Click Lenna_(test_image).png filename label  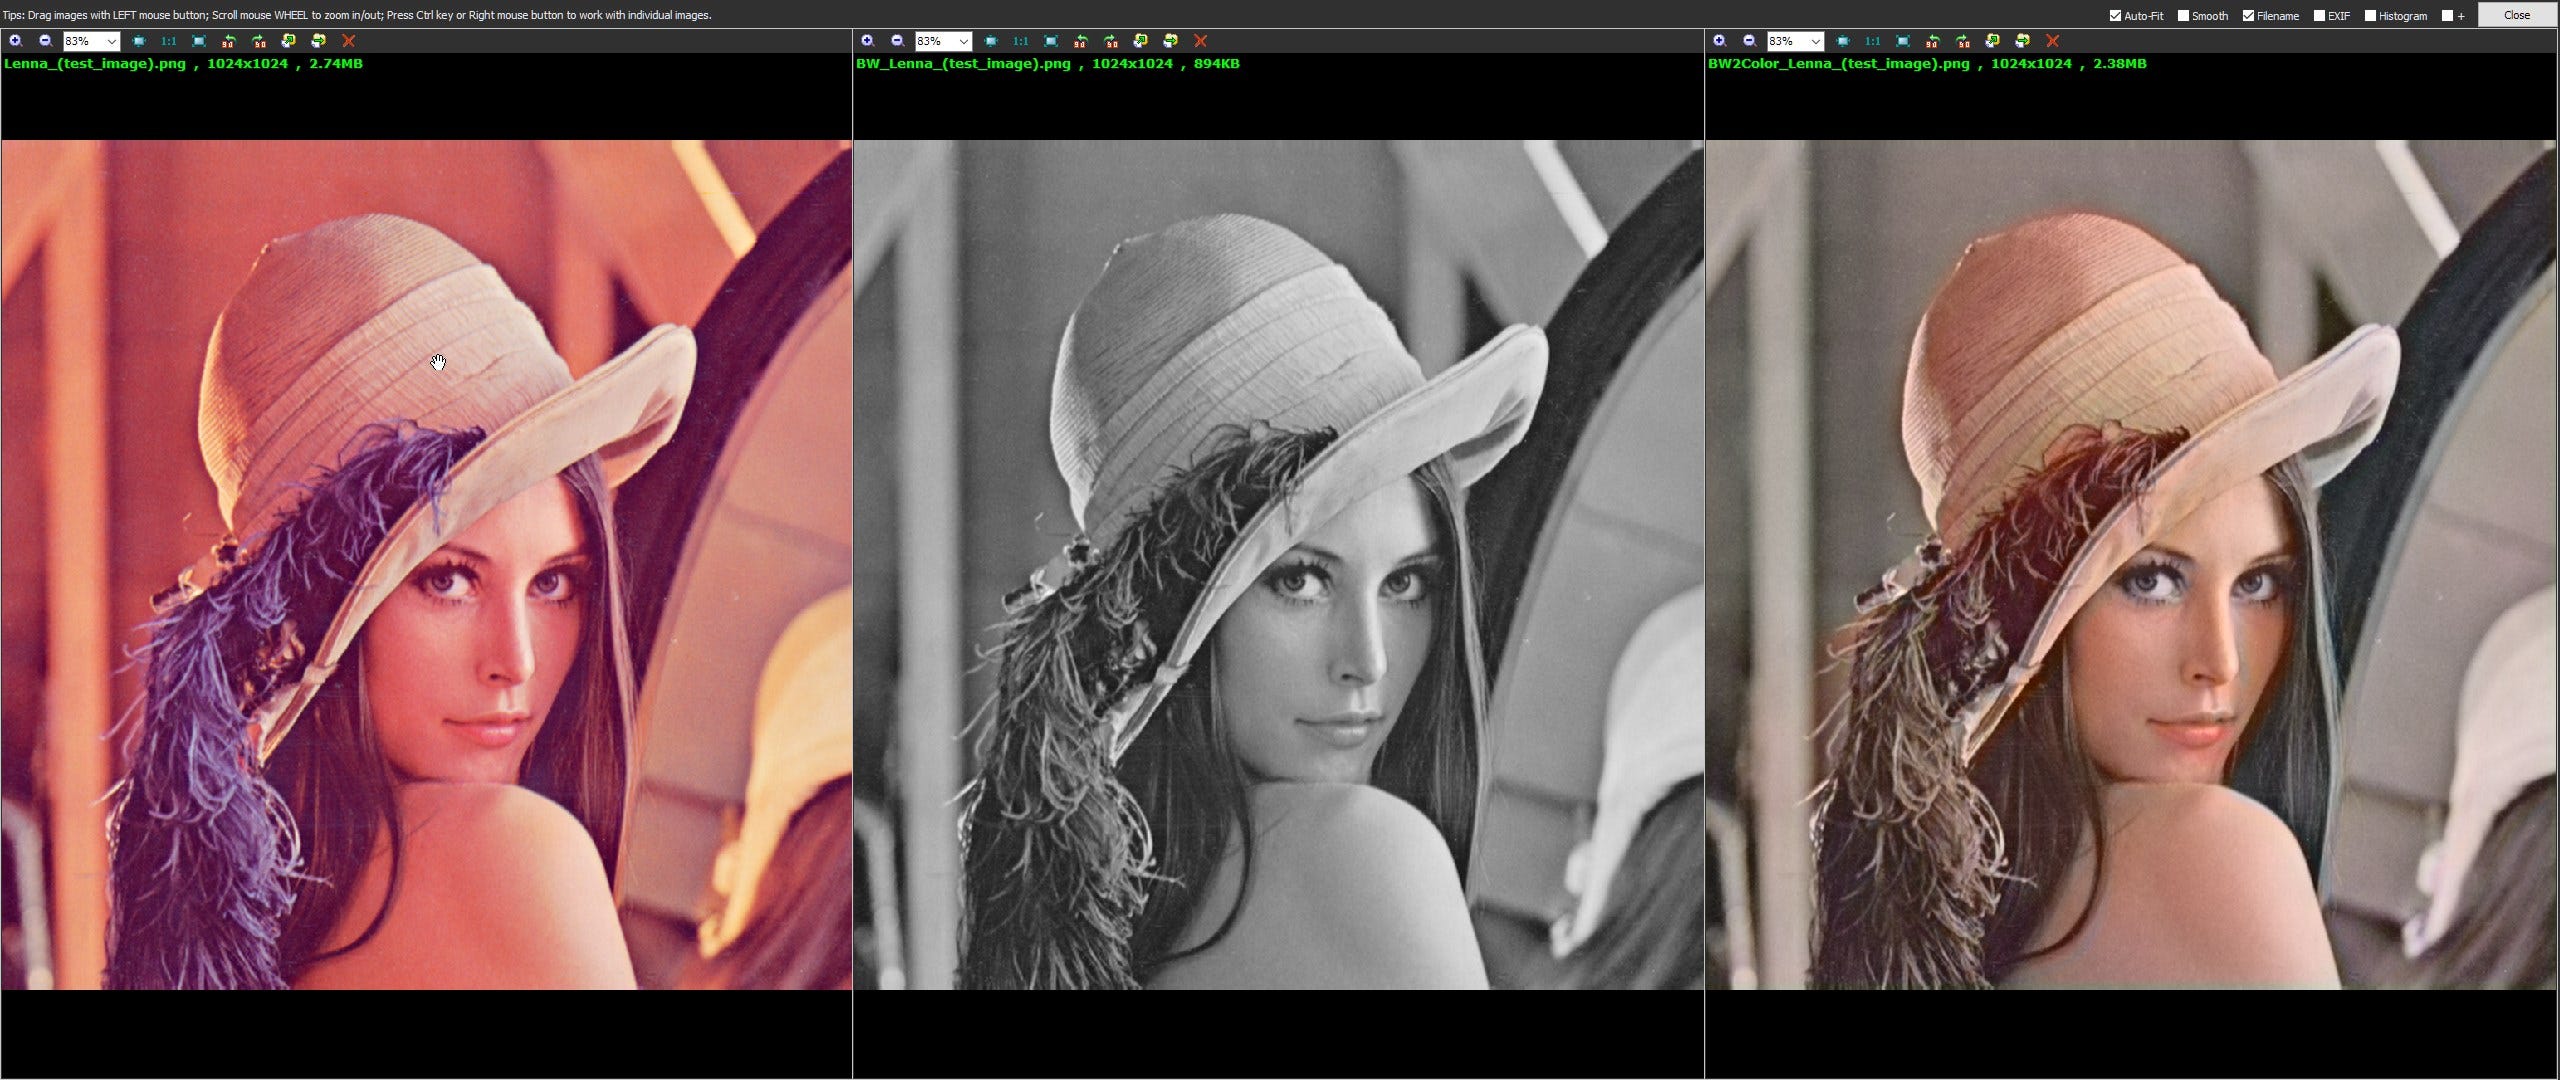pos(95,64)
